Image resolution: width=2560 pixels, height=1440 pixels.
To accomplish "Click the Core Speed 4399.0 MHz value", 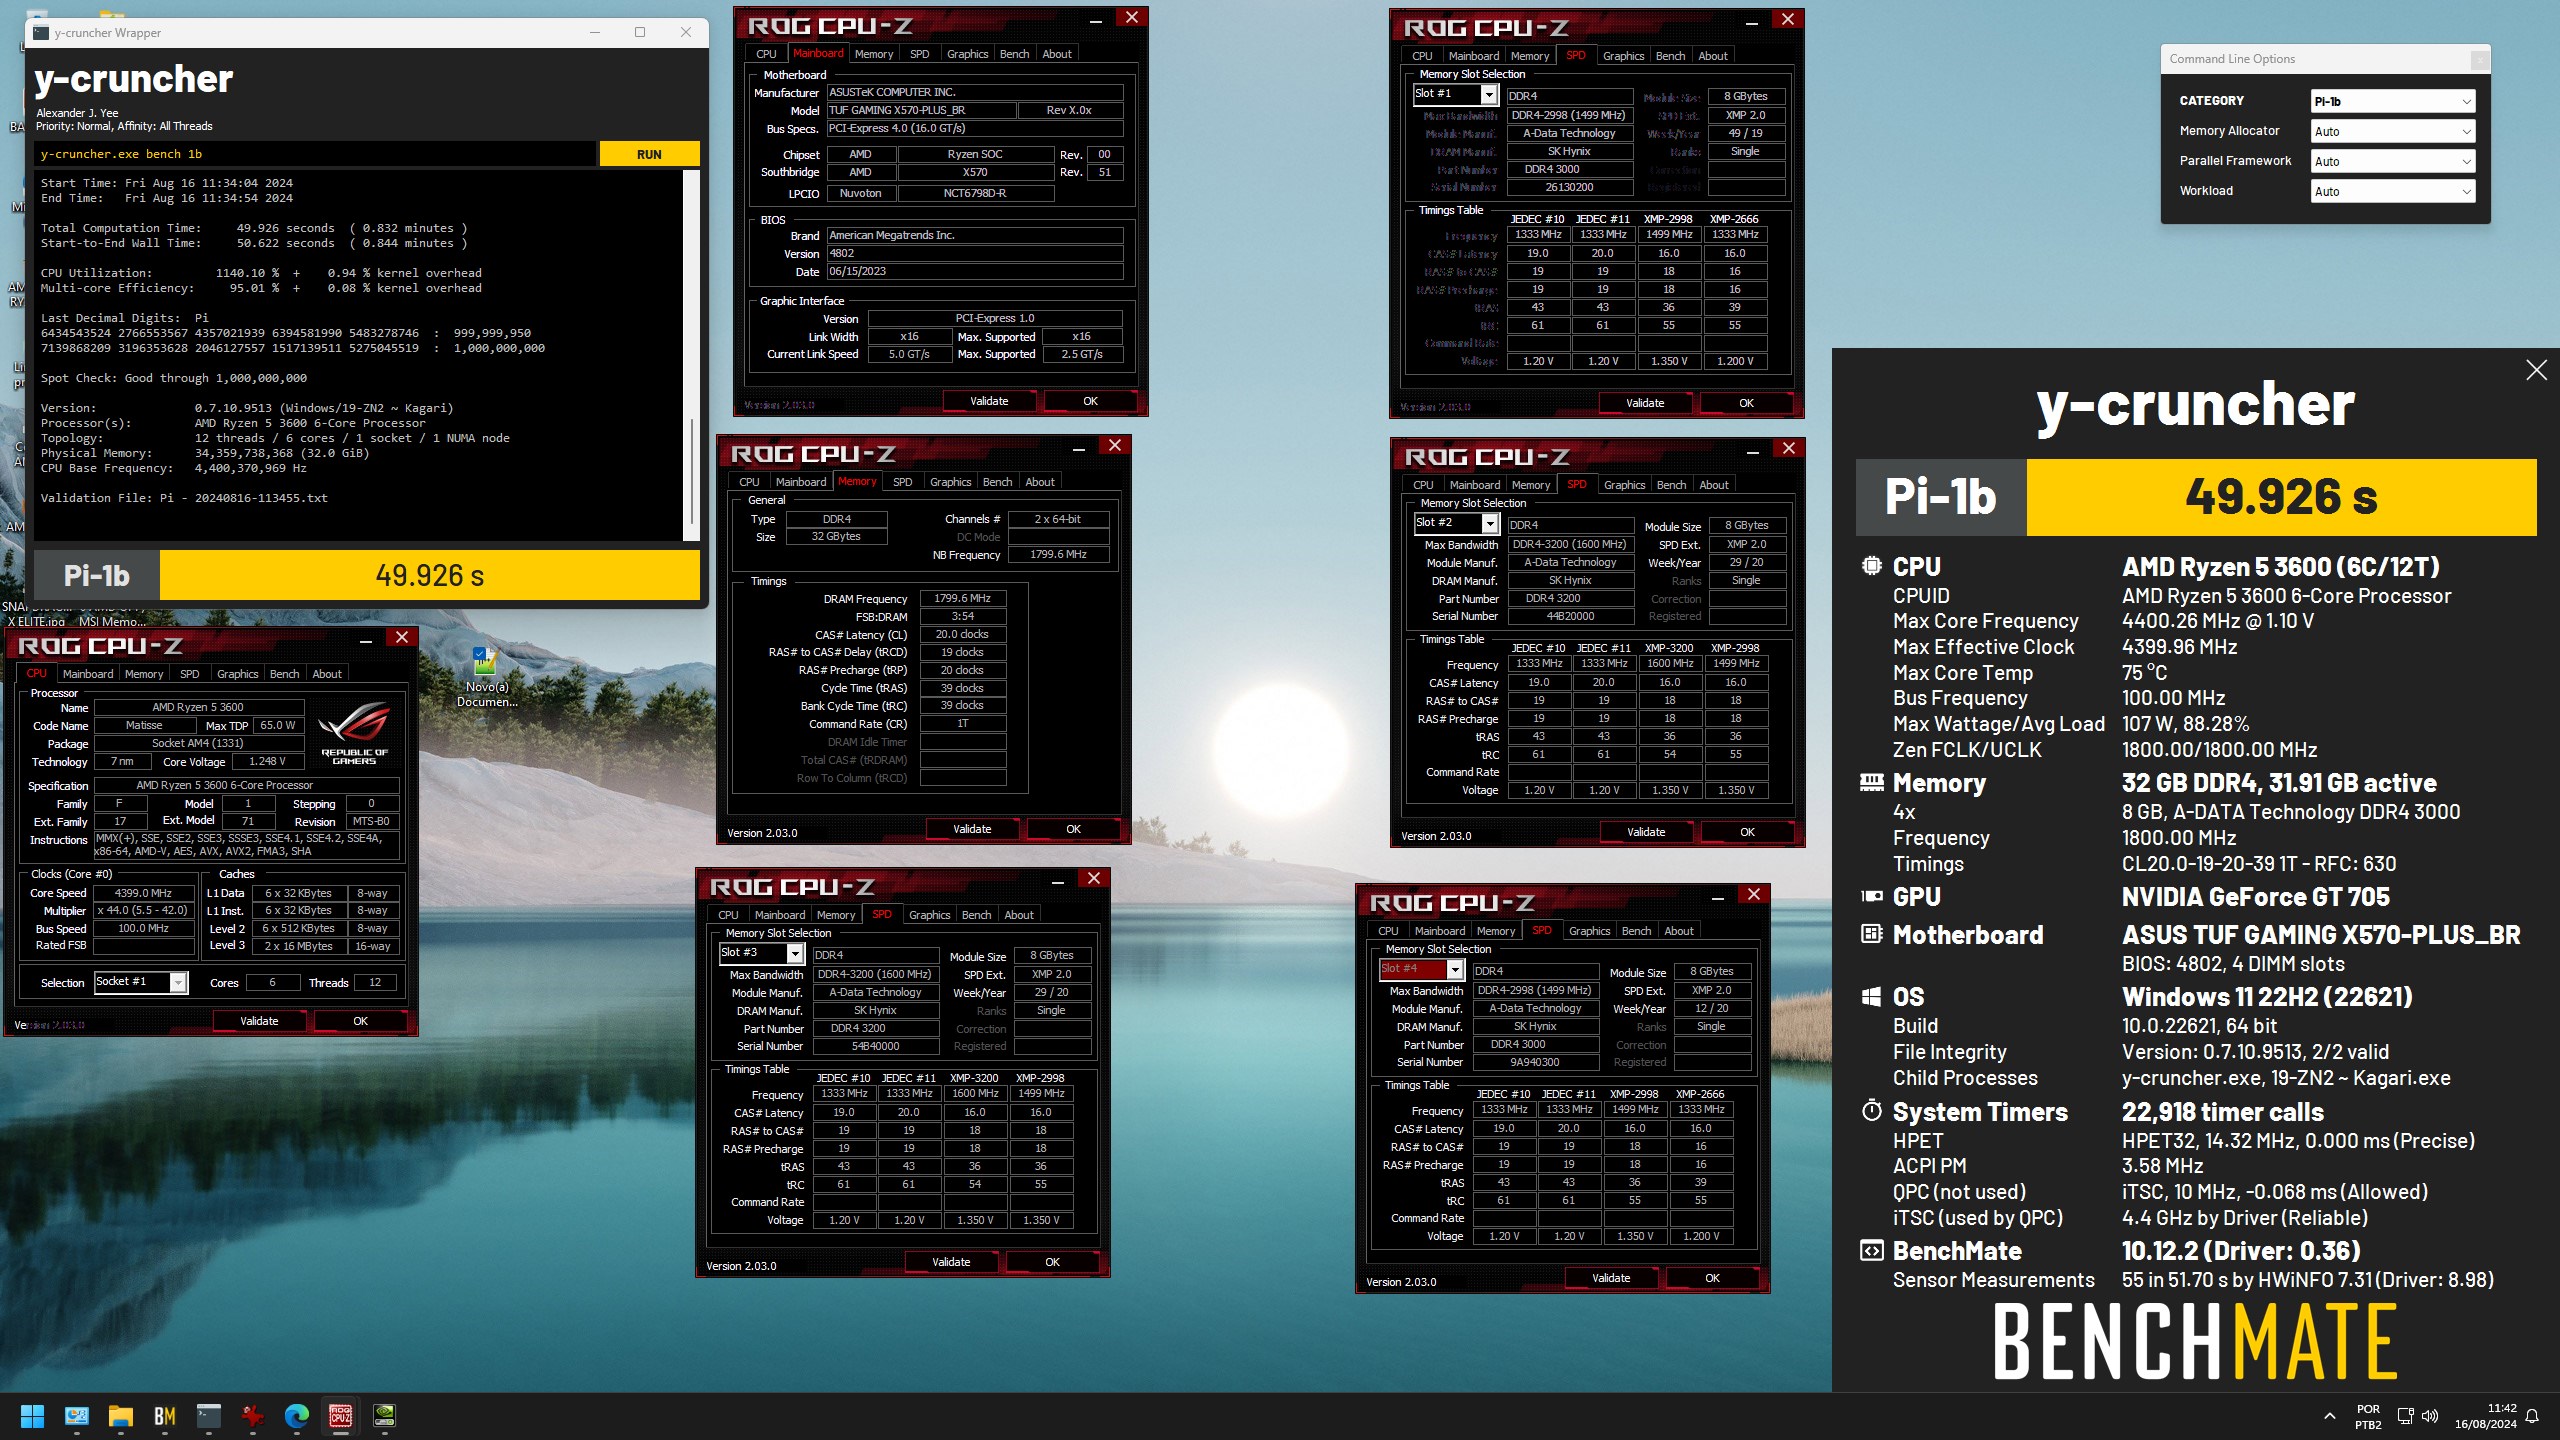I will click(143, 893).
